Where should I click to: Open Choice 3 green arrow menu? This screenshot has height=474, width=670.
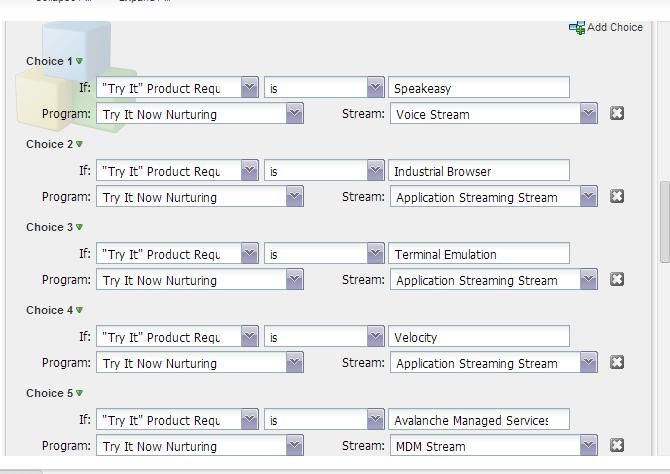click(x=80, y=228)
